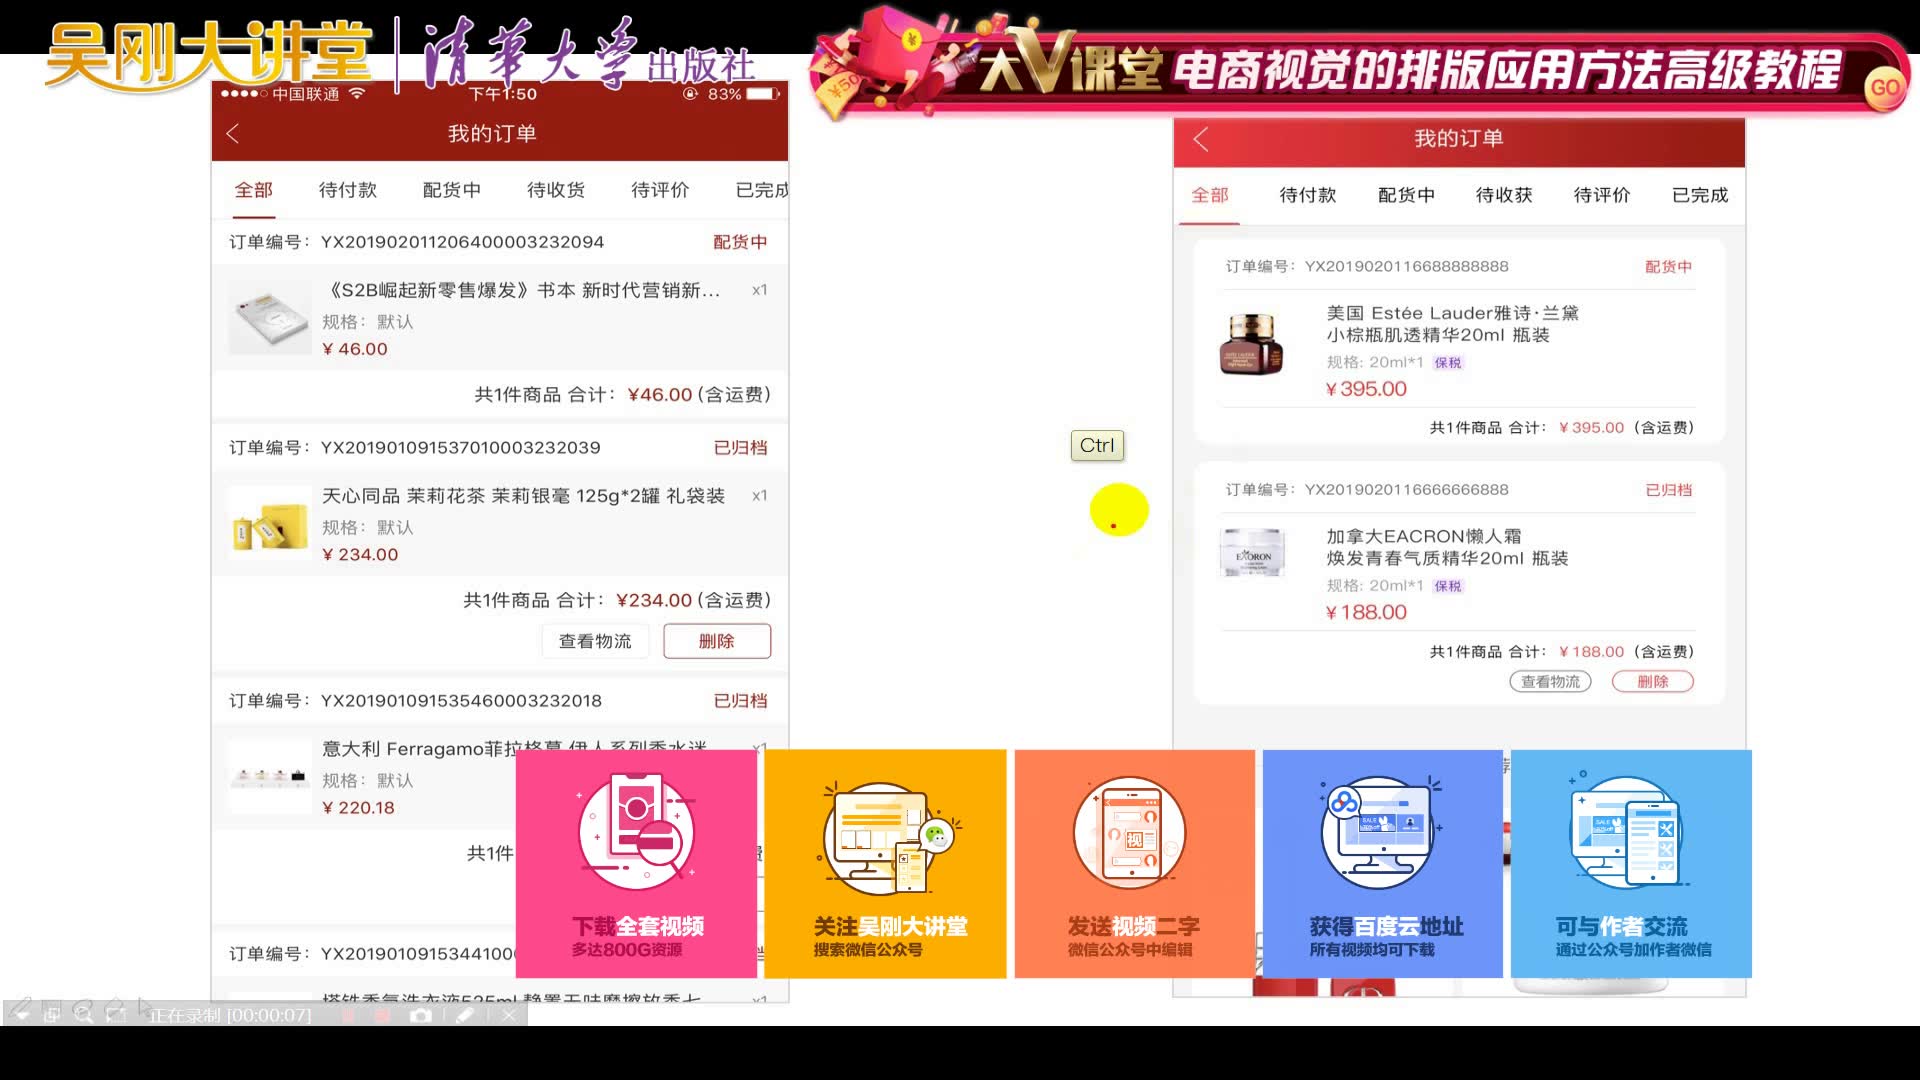
Task: Click 保税 tag on EAORON item
Action: pyautogui.click(x=1448, y=586)
